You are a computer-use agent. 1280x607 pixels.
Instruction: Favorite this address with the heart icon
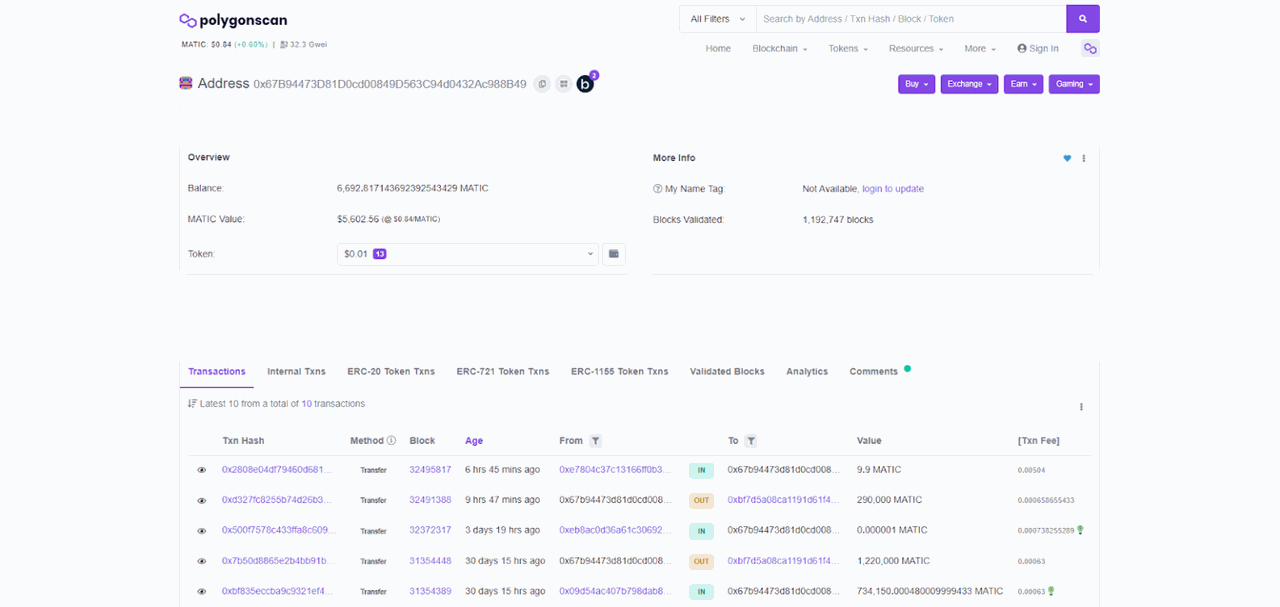tap(1067, 158)
